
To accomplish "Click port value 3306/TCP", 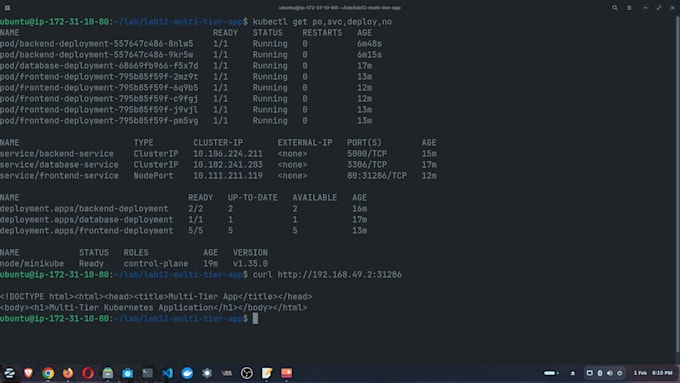I will (367, 164).
